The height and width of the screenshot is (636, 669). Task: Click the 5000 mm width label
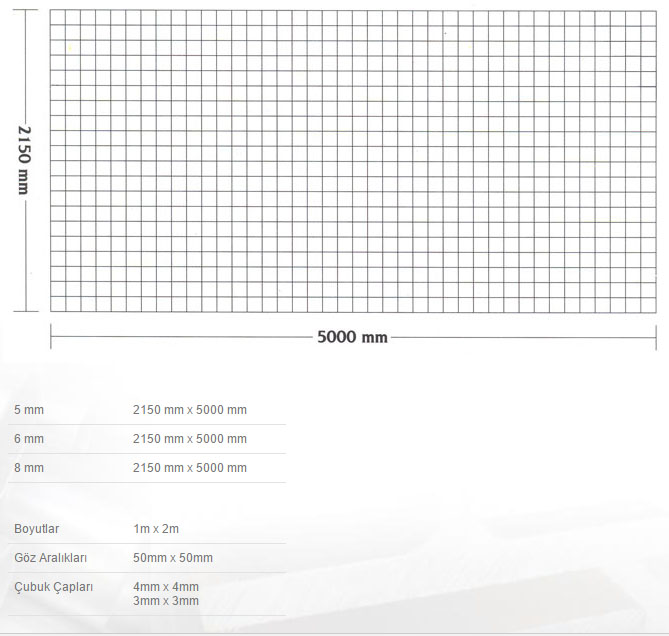(x=352, y=337)
